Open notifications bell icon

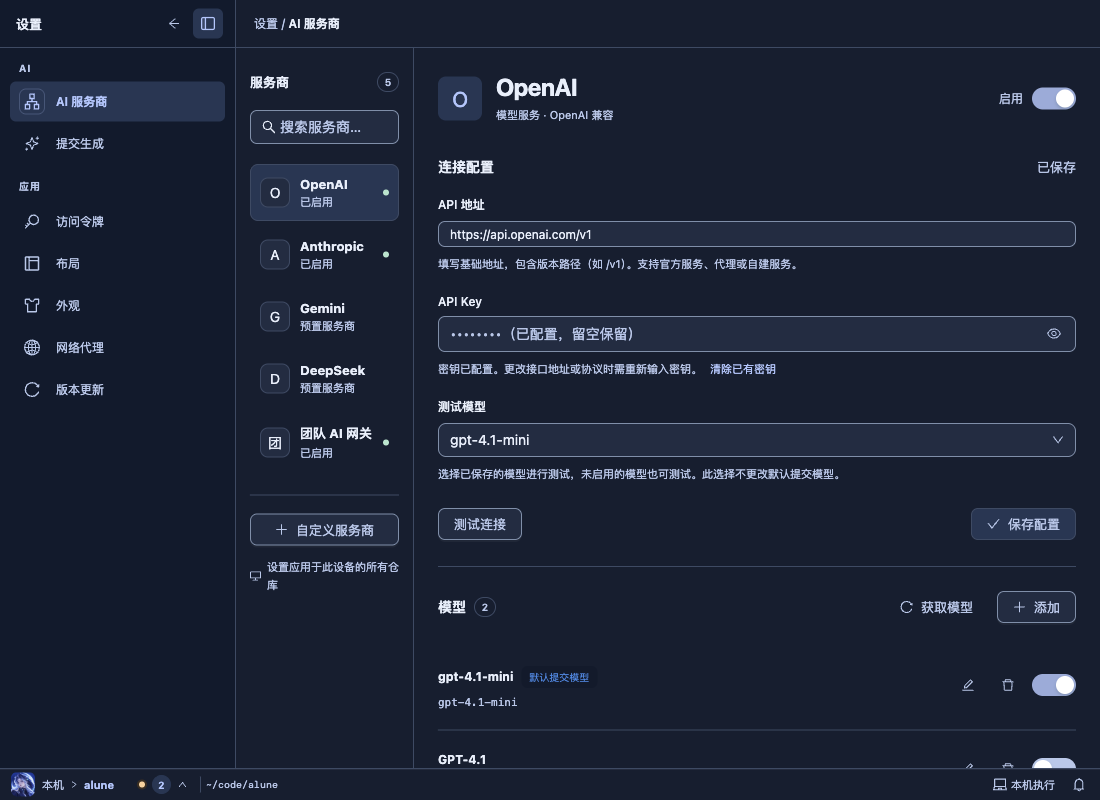point(1079,785)
